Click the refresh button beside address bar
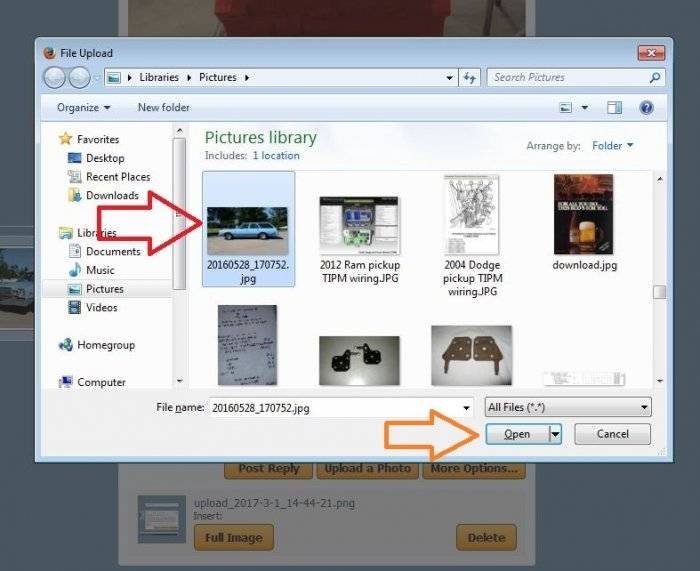 470,78
